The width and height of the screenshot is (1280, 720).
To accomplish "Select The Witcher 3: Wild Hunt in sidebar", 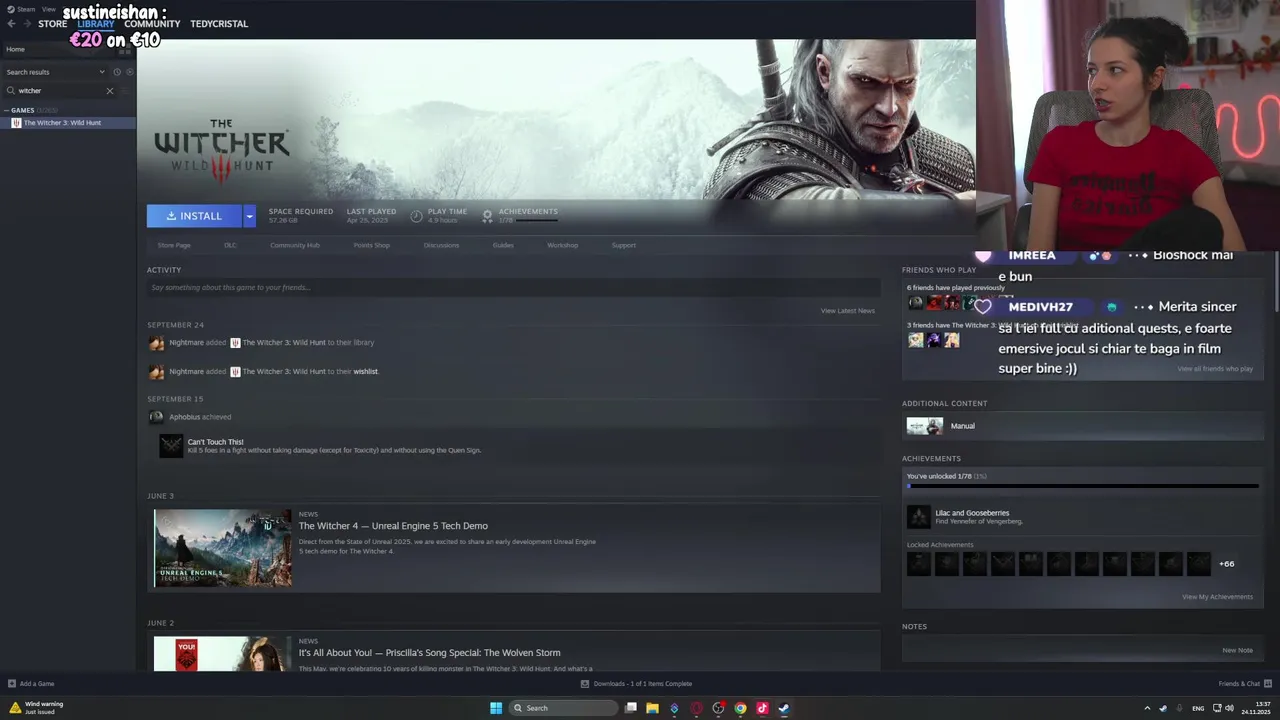I will tap(68, 123).
